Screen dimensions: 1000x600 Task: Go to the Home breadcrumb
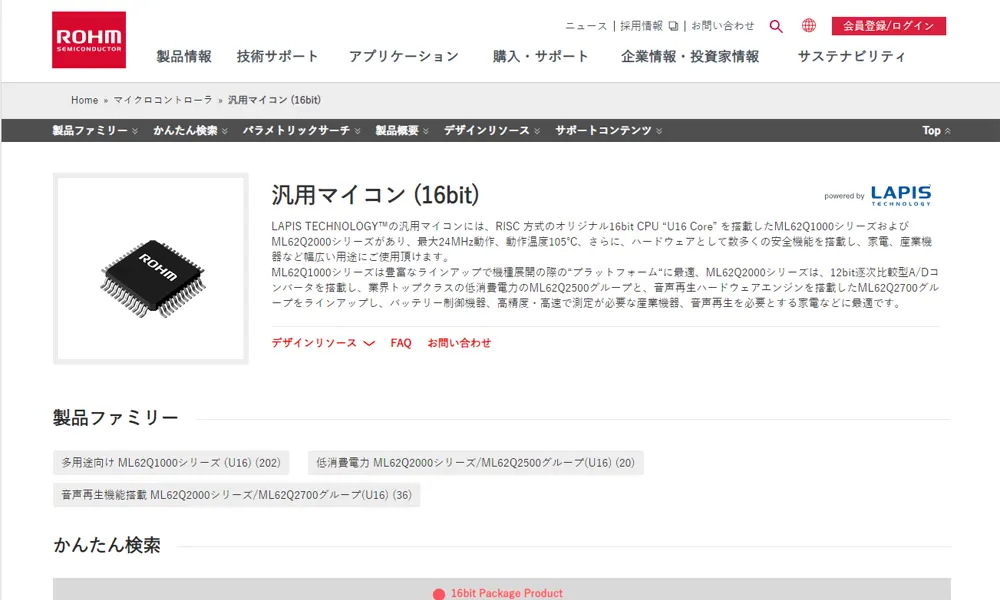click(84, 100)
